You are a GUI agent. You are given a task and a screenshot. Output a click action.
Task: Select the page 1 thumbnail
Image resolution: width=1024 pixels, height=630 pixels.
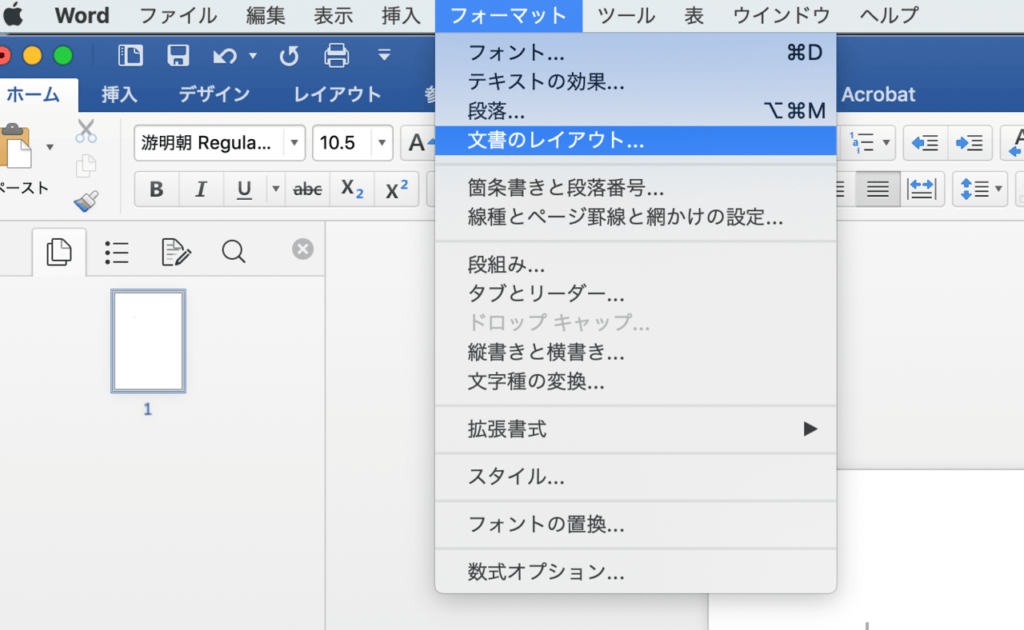coord(148,342)
